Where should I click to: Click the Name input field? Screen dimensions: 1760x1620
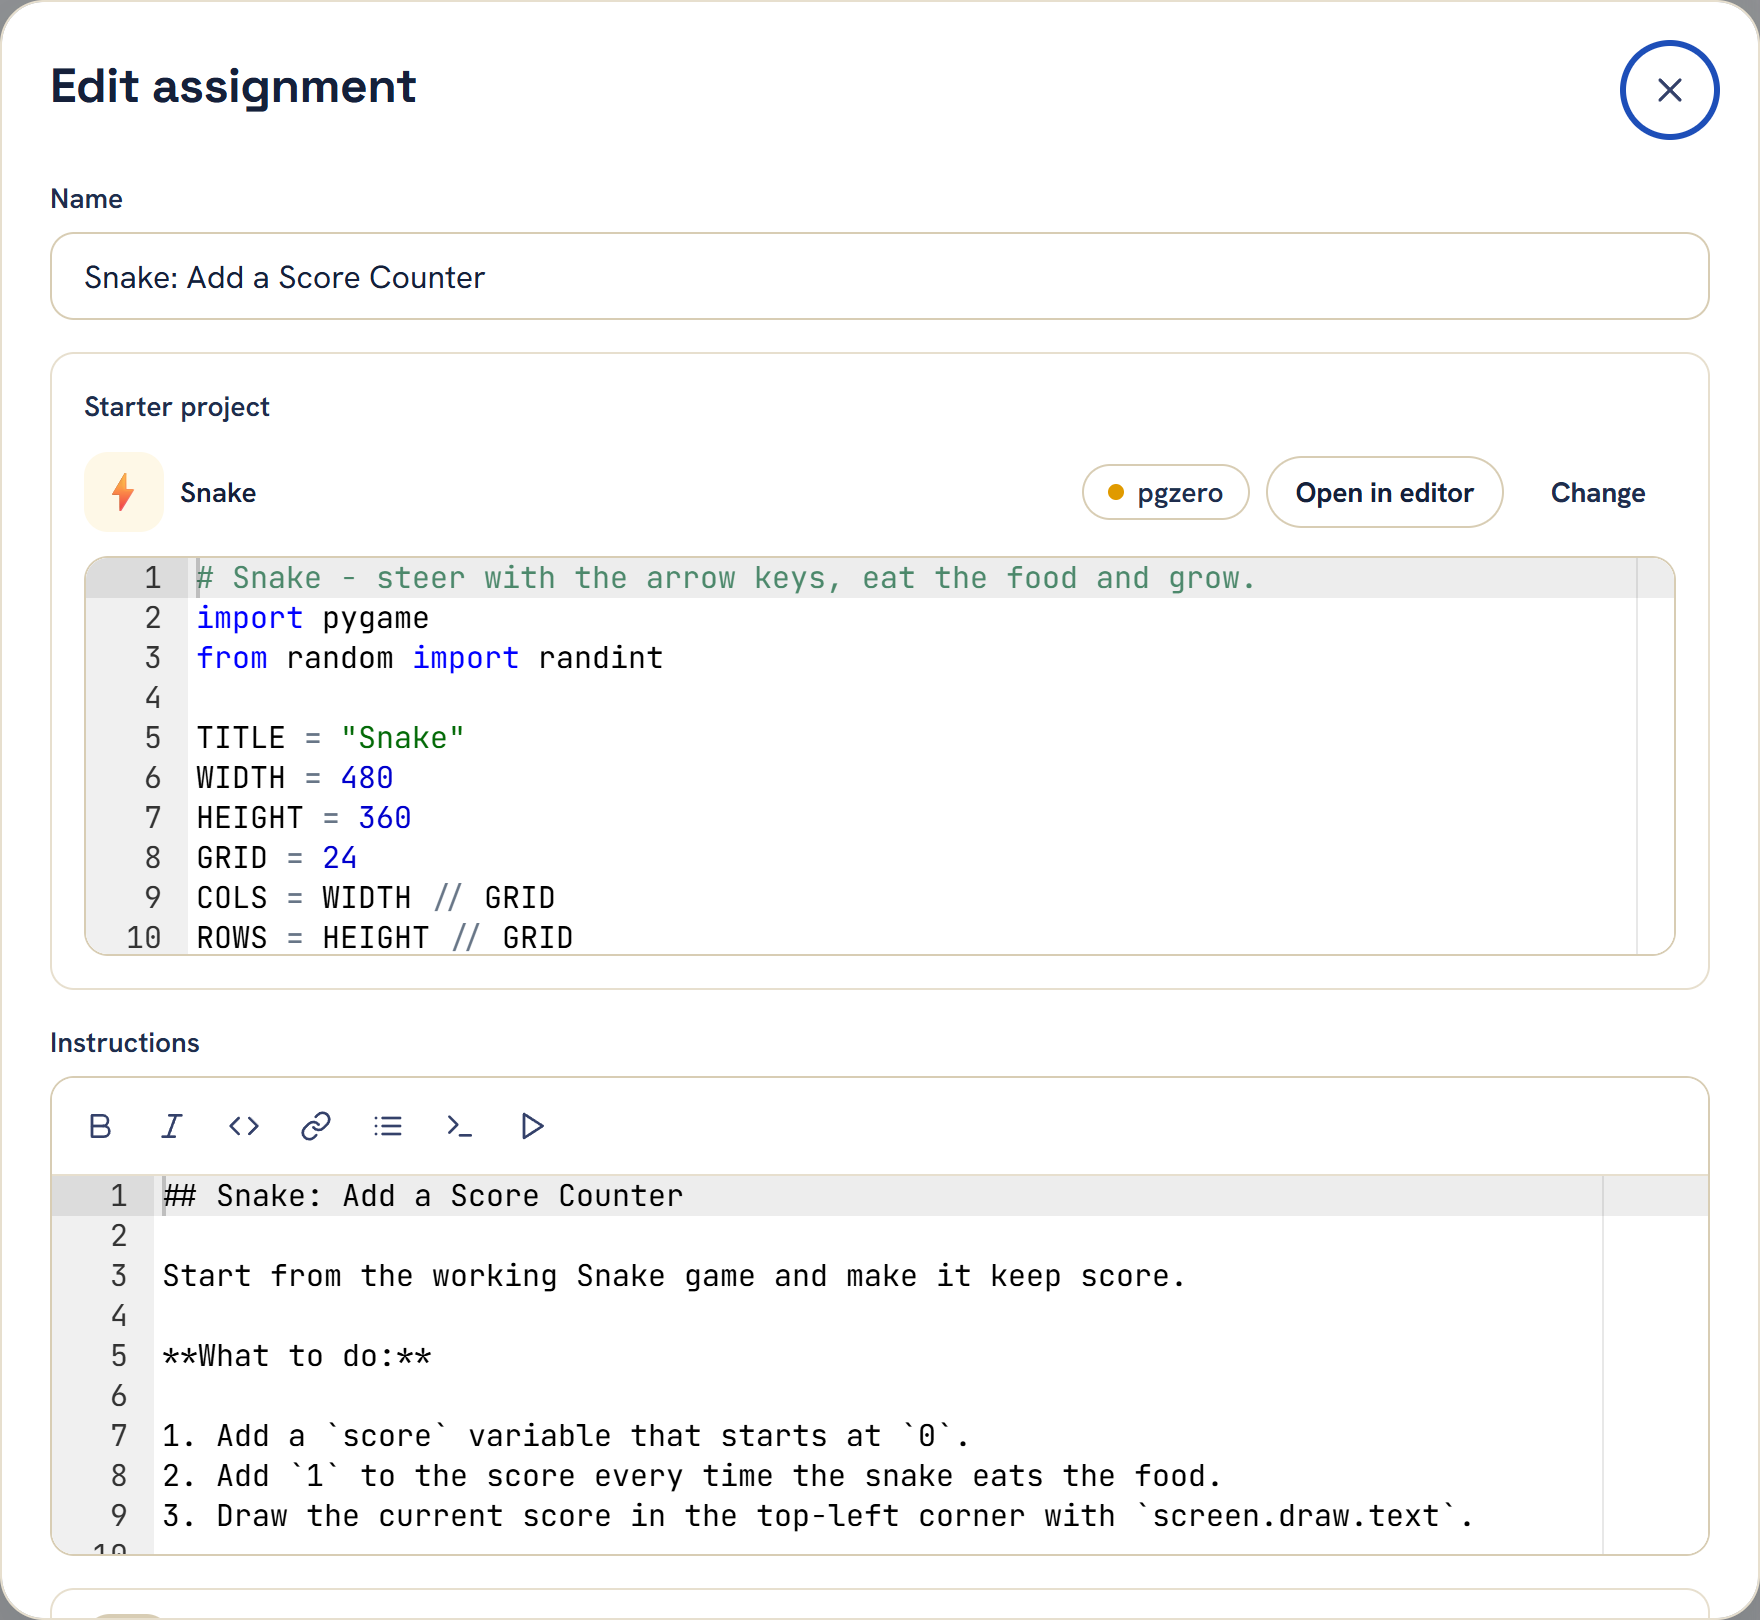point(879,276)
